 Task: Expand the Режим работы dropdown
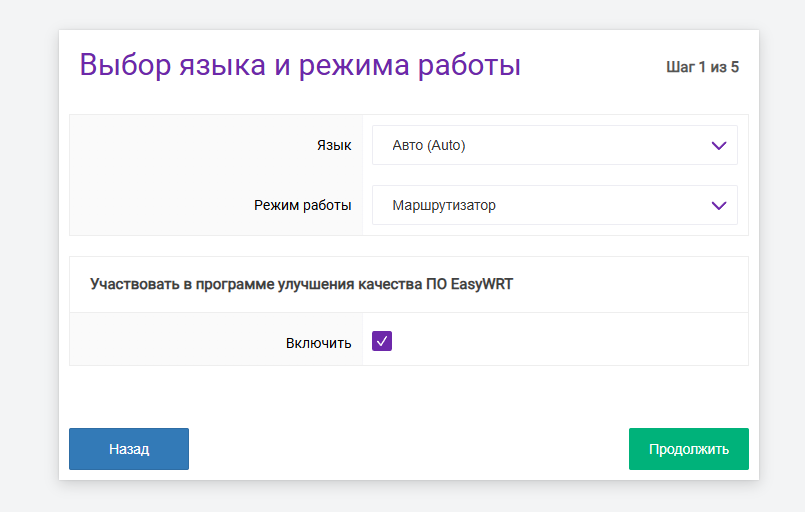(554, 205)
